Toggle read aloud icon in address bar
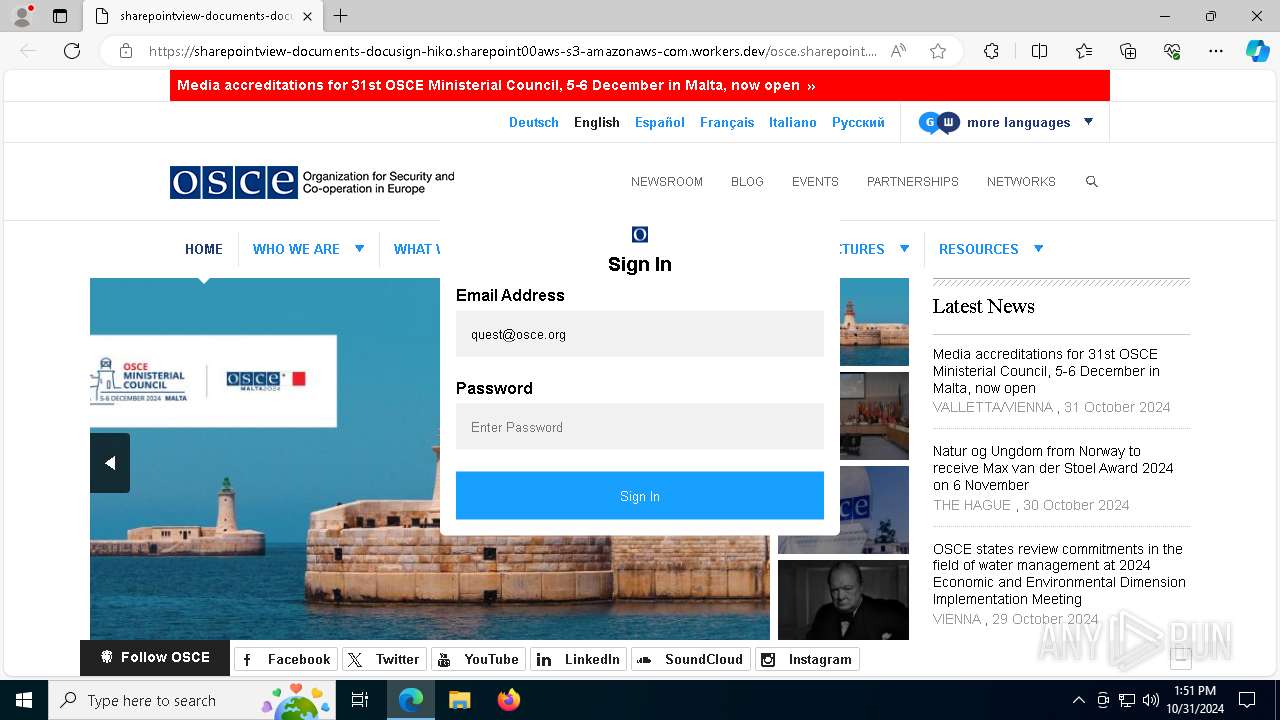 898,51
